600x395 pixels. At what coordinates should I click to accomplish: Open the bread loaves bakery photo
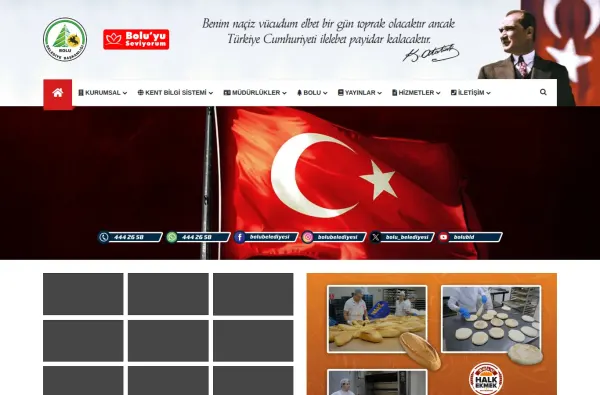pos(377,319)
